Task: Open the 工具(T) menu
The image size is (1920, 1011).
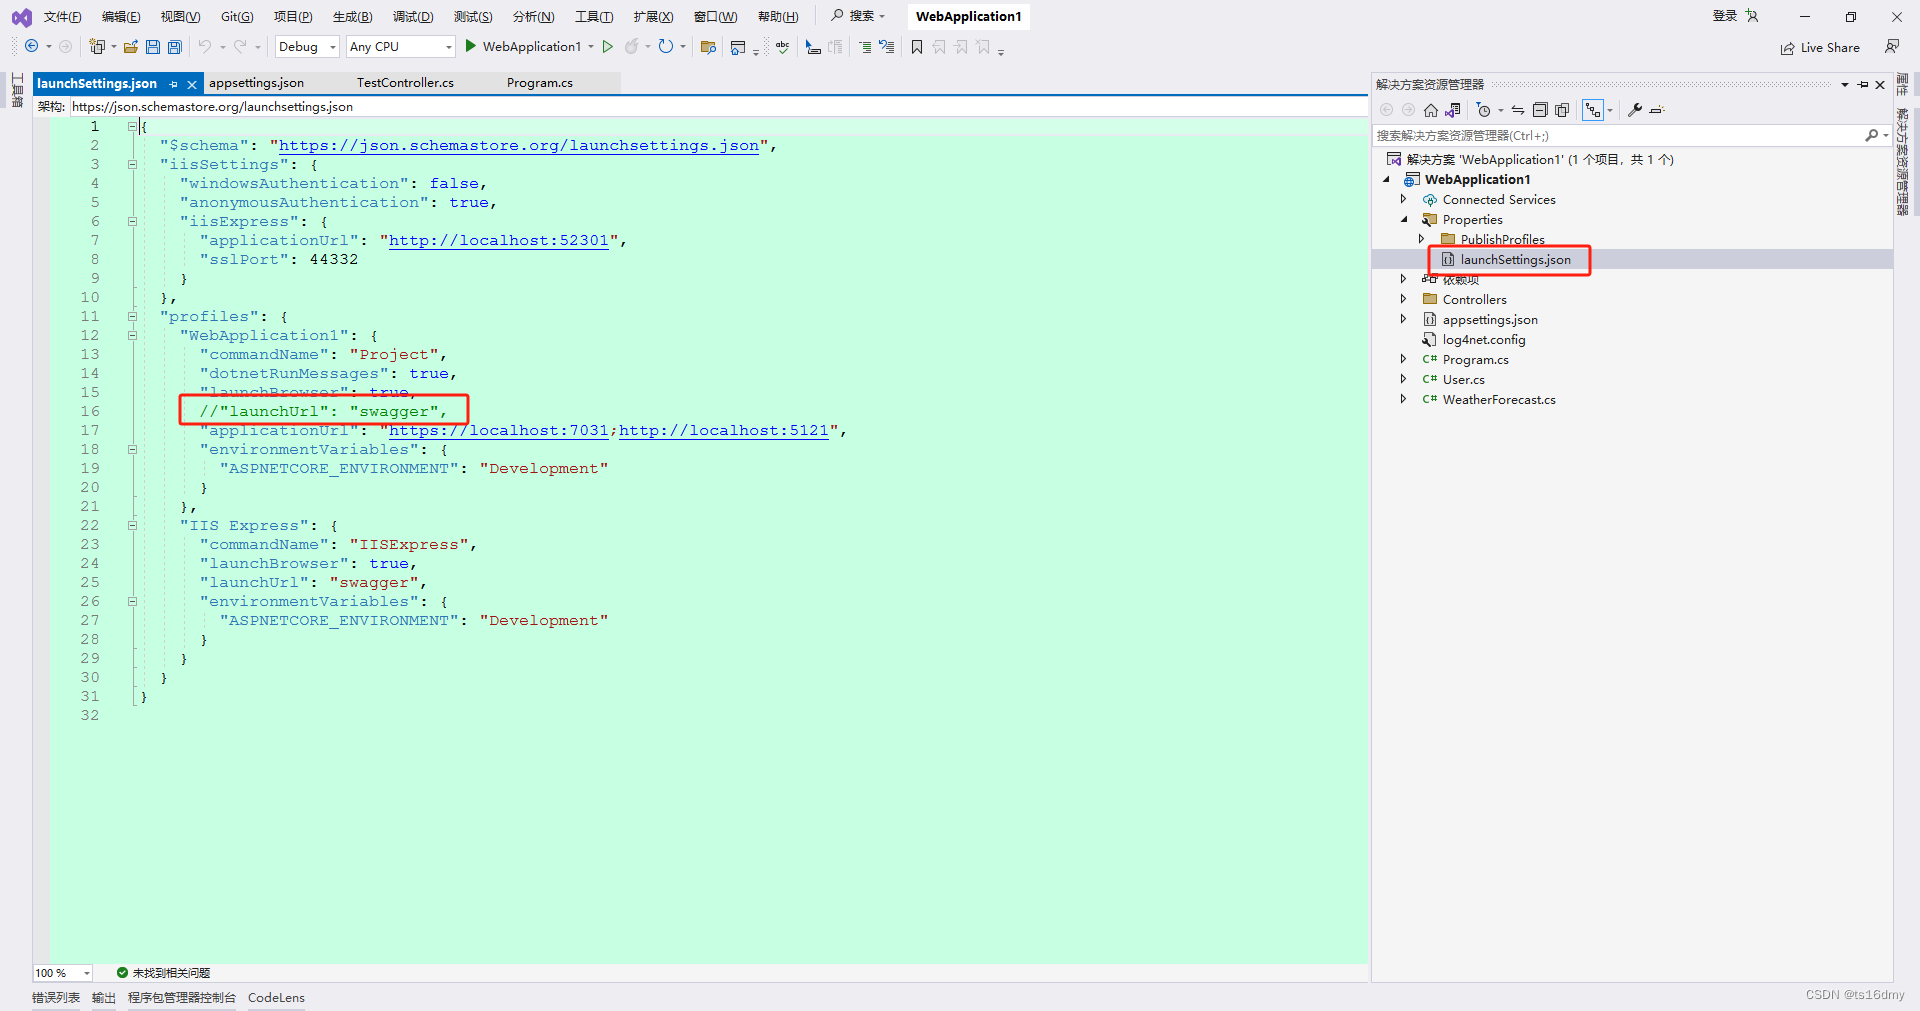Action: click(594, 17)
